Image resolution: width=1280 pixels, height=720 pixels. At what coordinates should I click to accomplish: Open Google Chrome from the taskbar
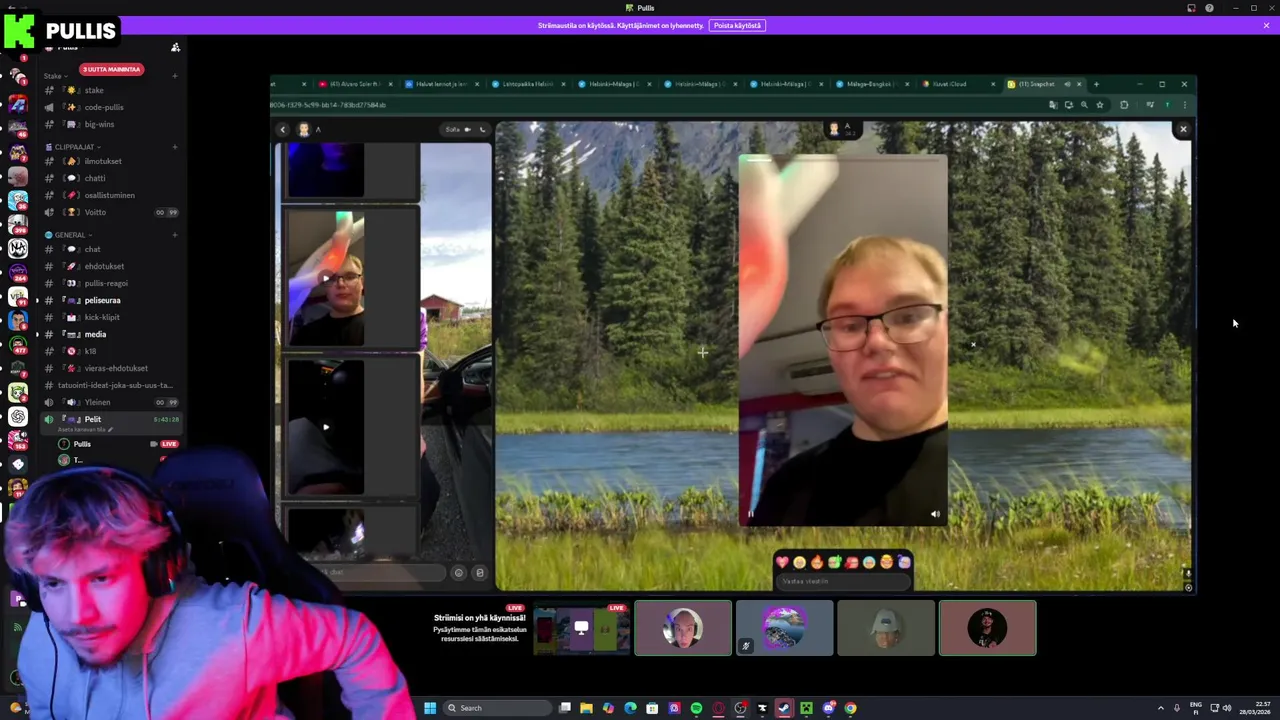click(850, 708)
